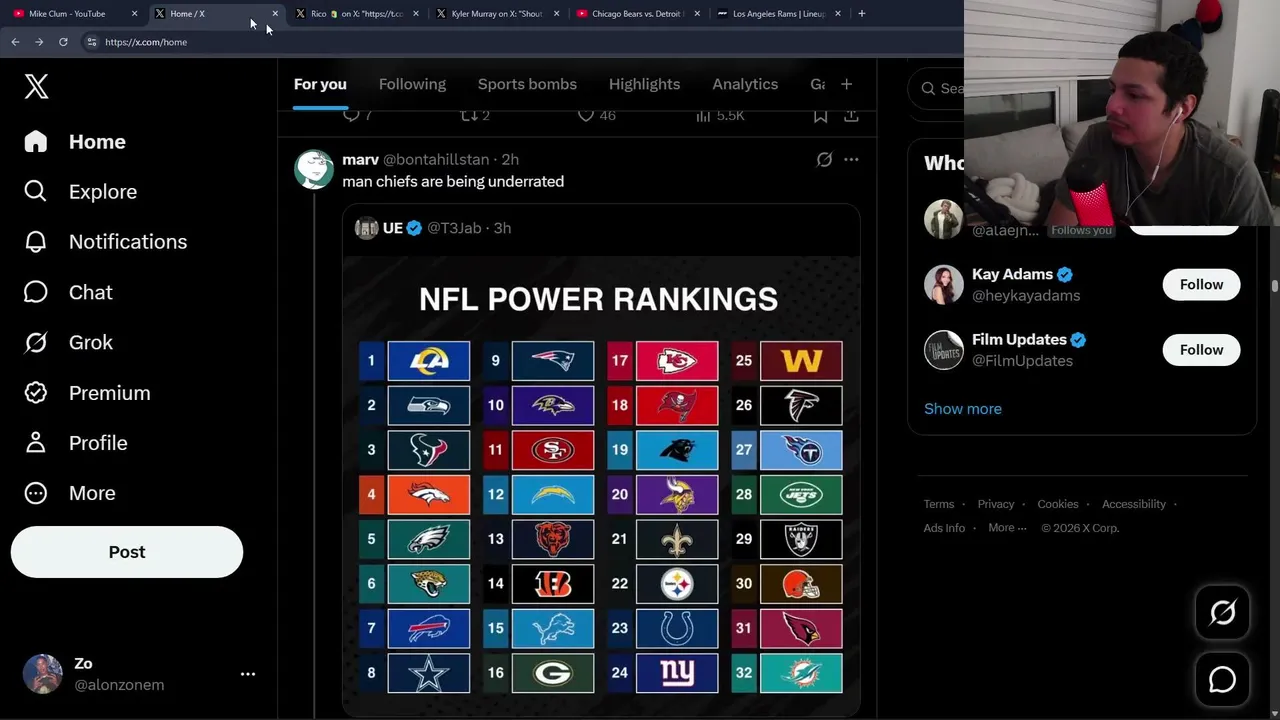The image size is (1280, 720).
Task: Repost the tweet with 2 reposts
Action: (x=474, y=115)
